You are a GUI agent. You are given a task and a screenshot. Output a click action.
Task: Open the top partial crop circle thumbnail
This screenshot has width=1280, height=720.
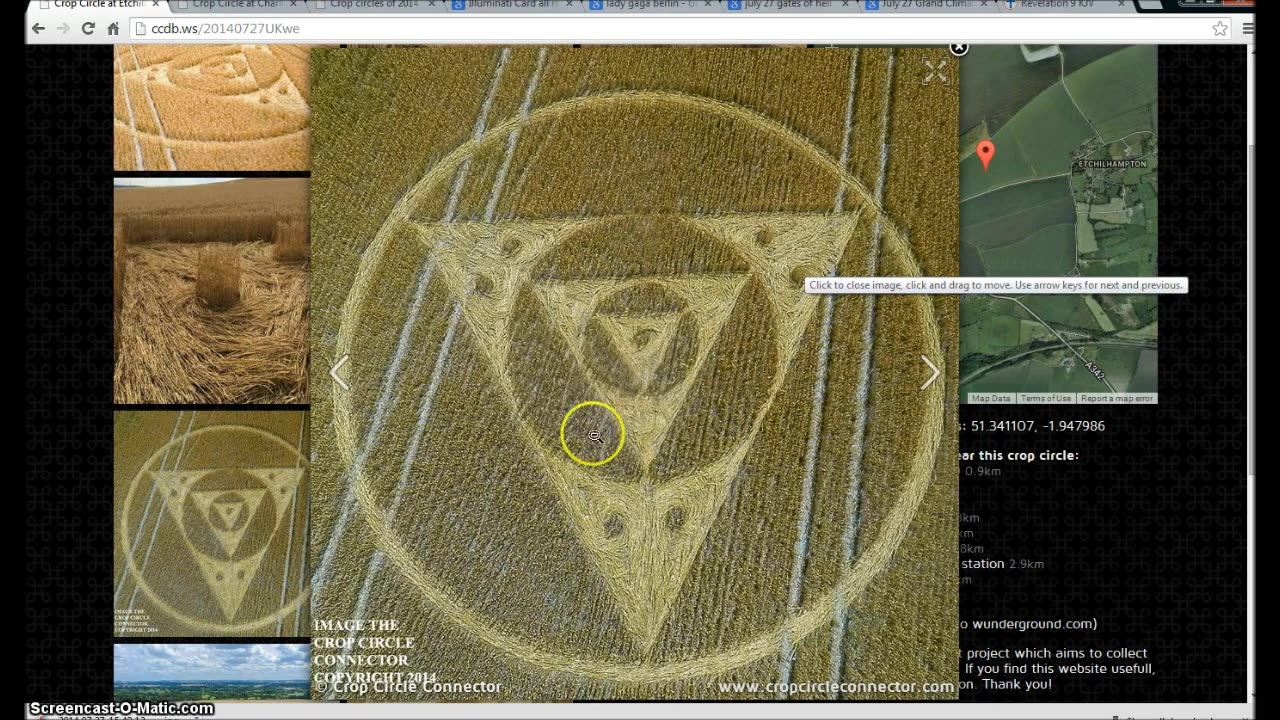[212, 107]
